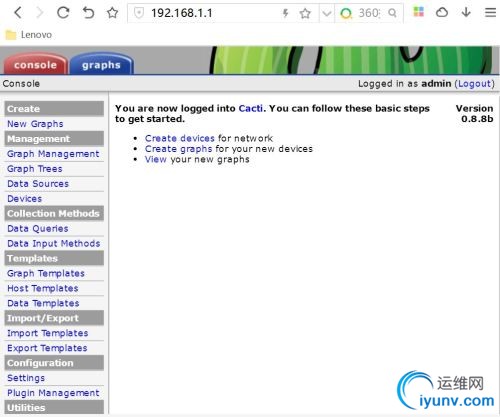This screenshot has width=500, height=417.
Task: Open the browser hamburger menu
Action: 490,13
